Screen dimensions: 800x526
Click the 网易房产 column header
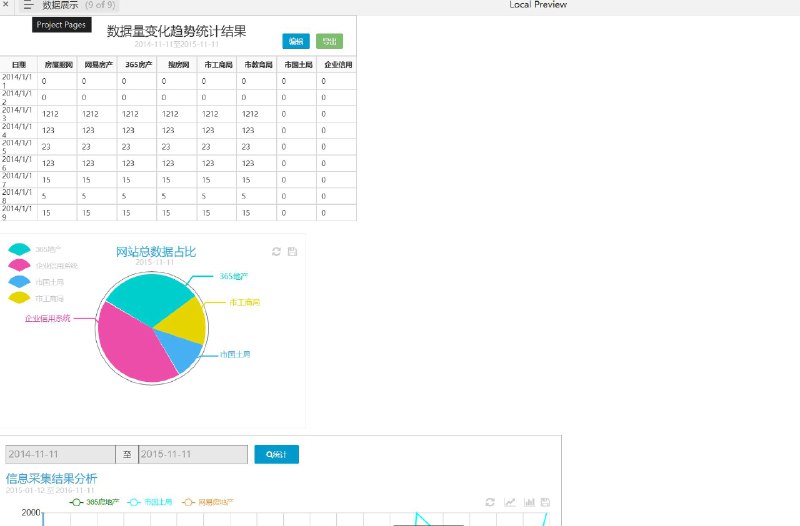98,65
